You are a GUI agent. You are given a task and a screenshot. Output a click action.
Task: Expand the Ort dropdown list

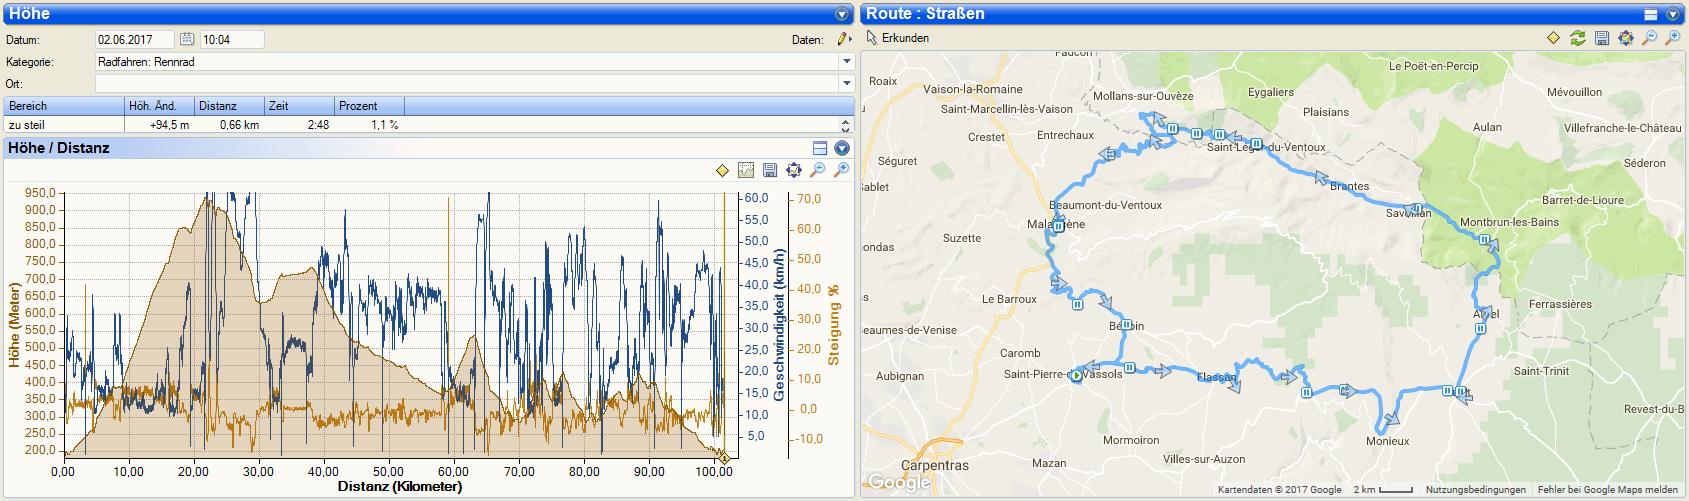click(x=847, y=84)
